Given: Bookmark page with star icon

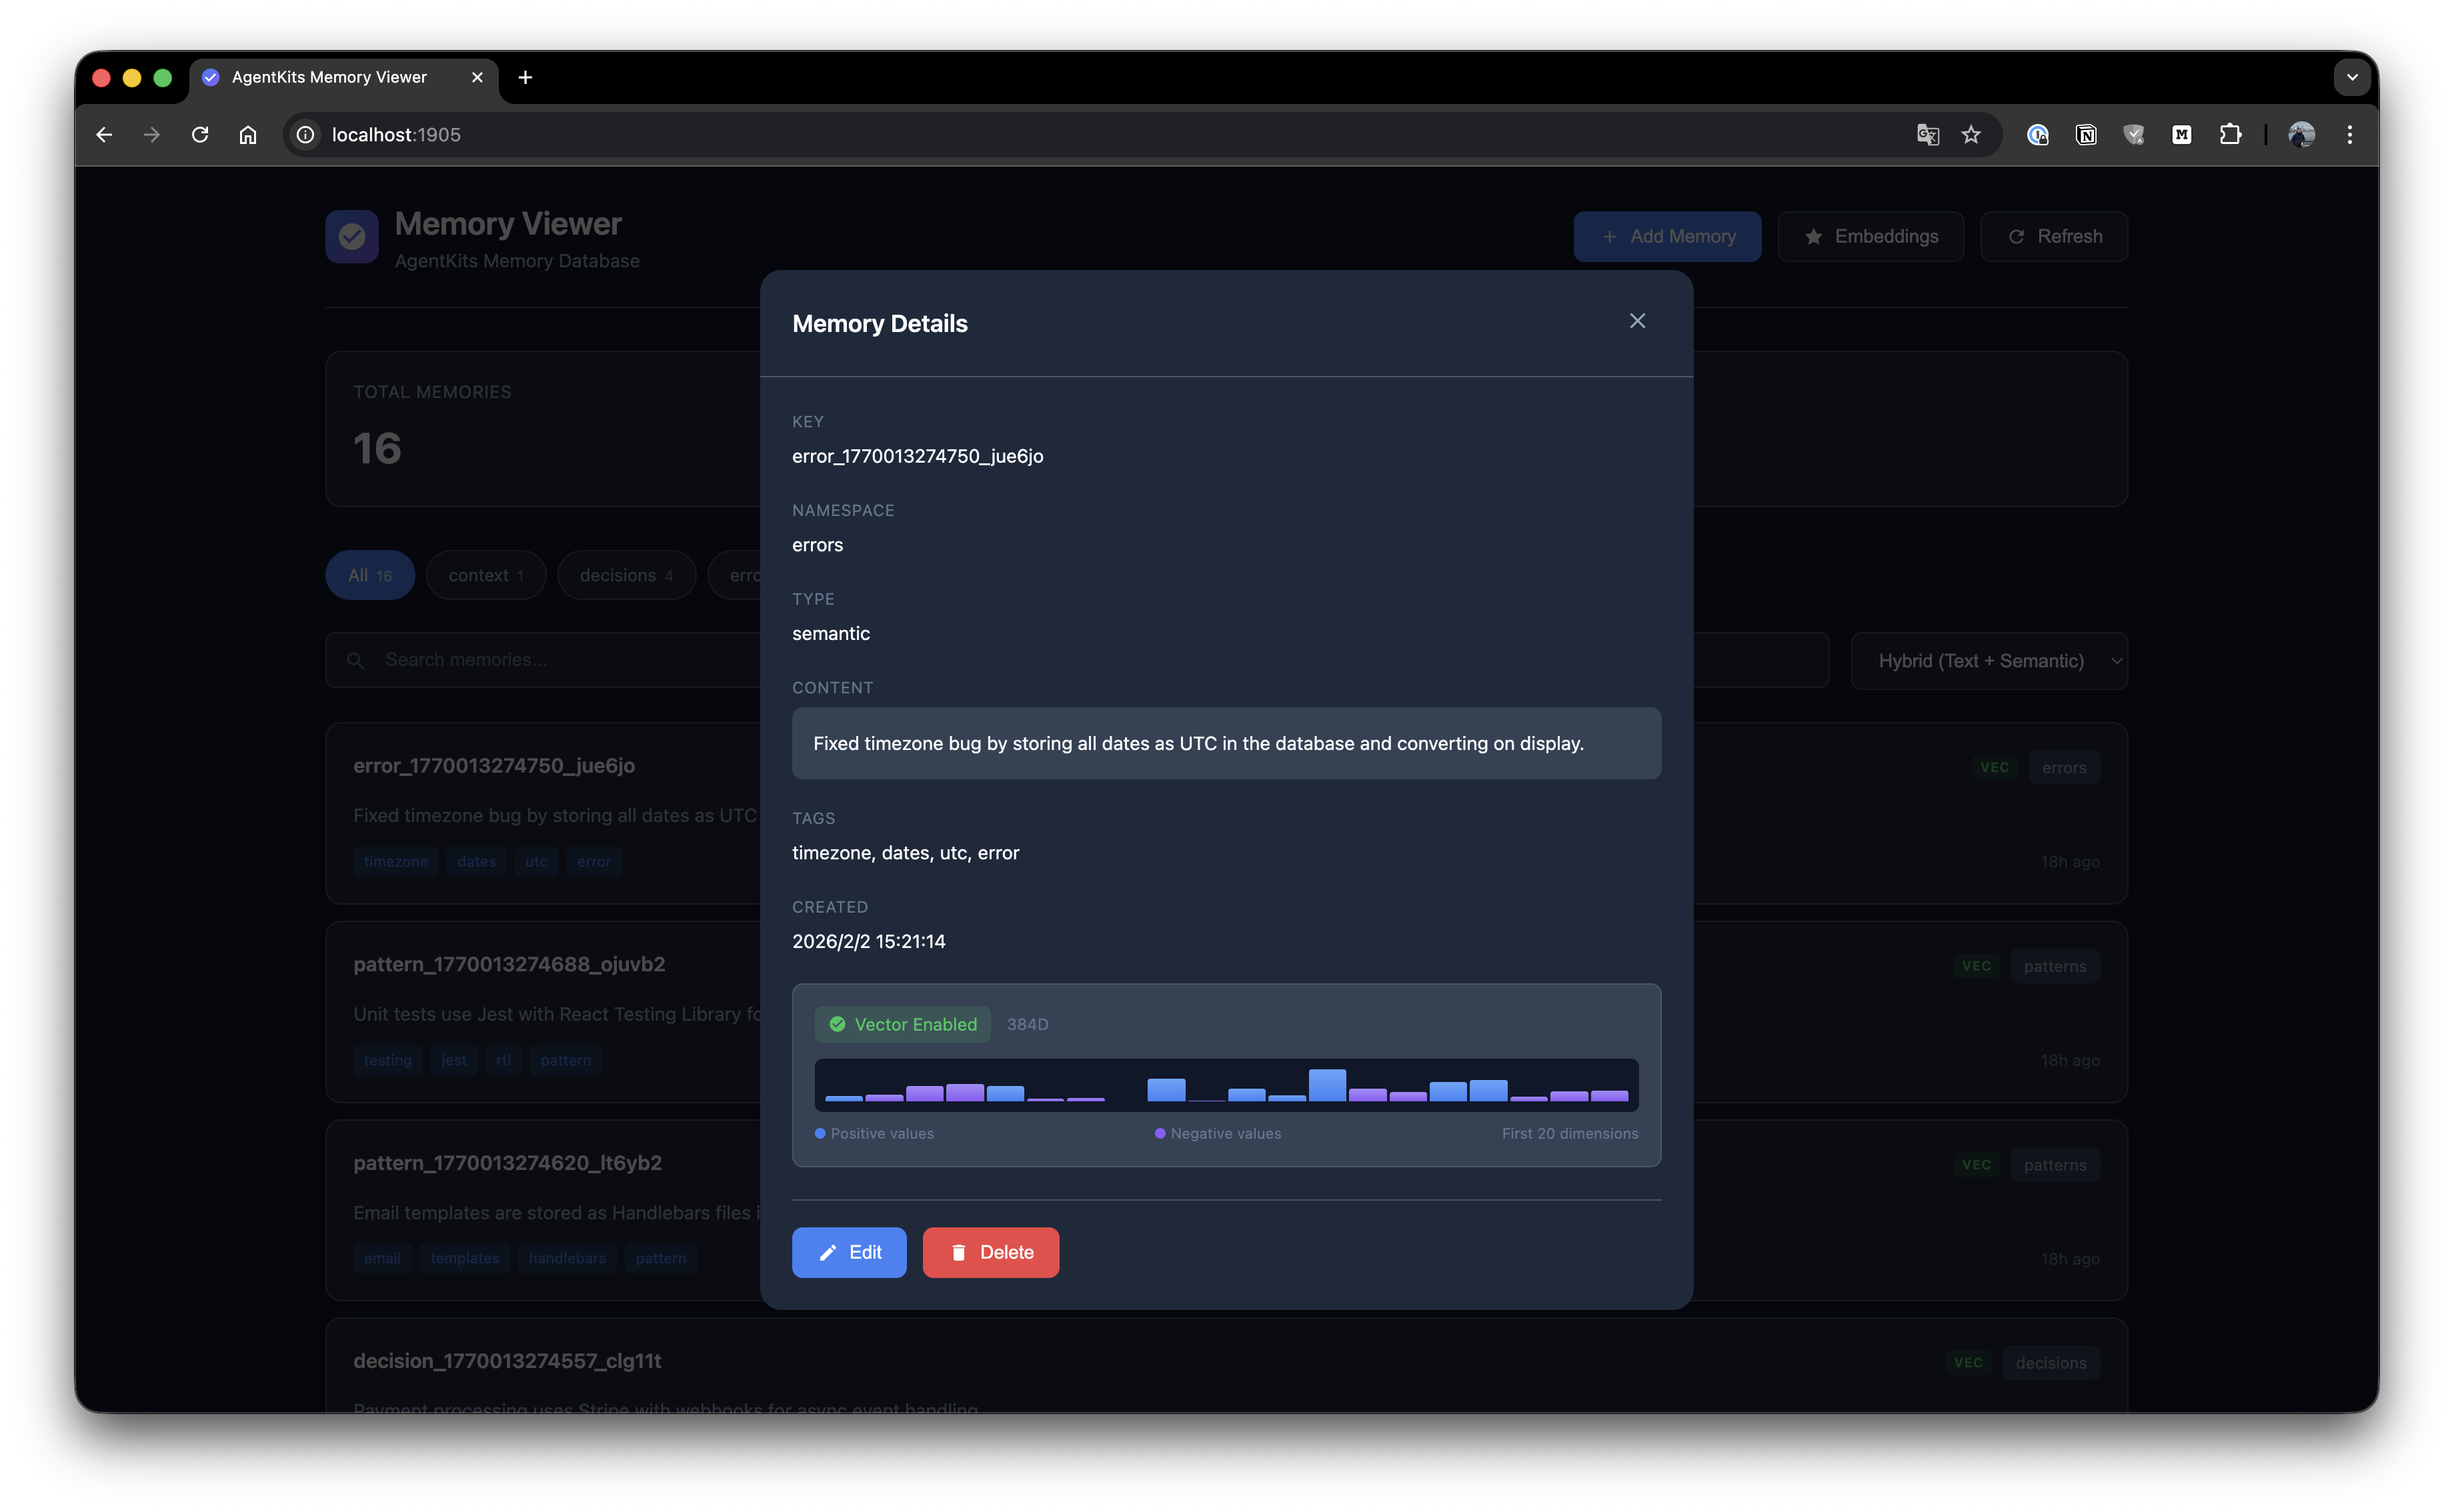Looking at the screenshot, I should pyautogui.click(x=1971, y=135).
